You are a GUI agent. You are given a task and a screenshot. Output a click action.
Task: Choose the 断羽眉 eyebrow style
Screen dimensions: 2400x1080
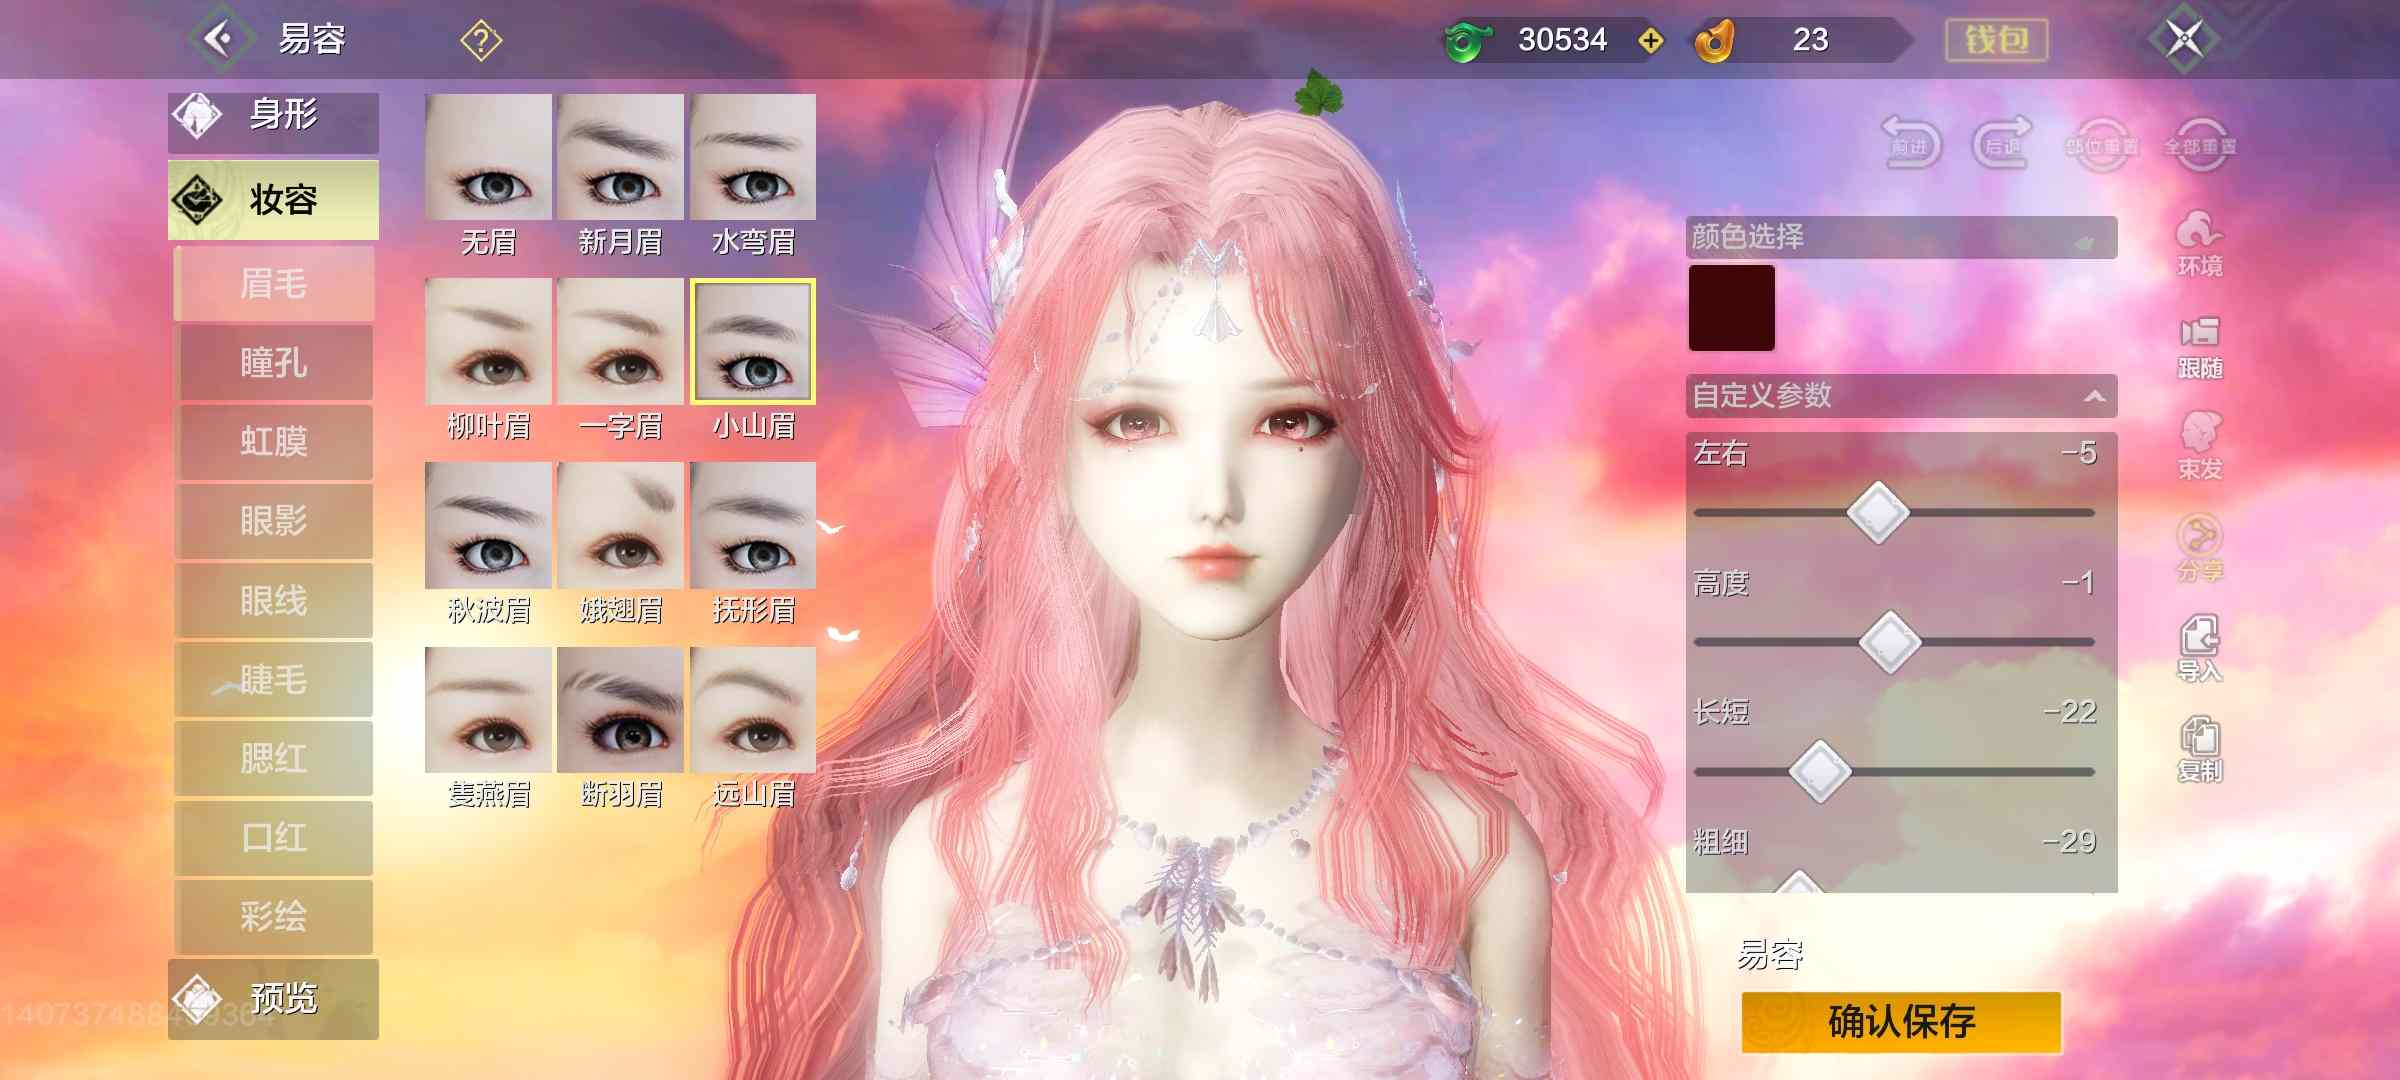point(620,710)
